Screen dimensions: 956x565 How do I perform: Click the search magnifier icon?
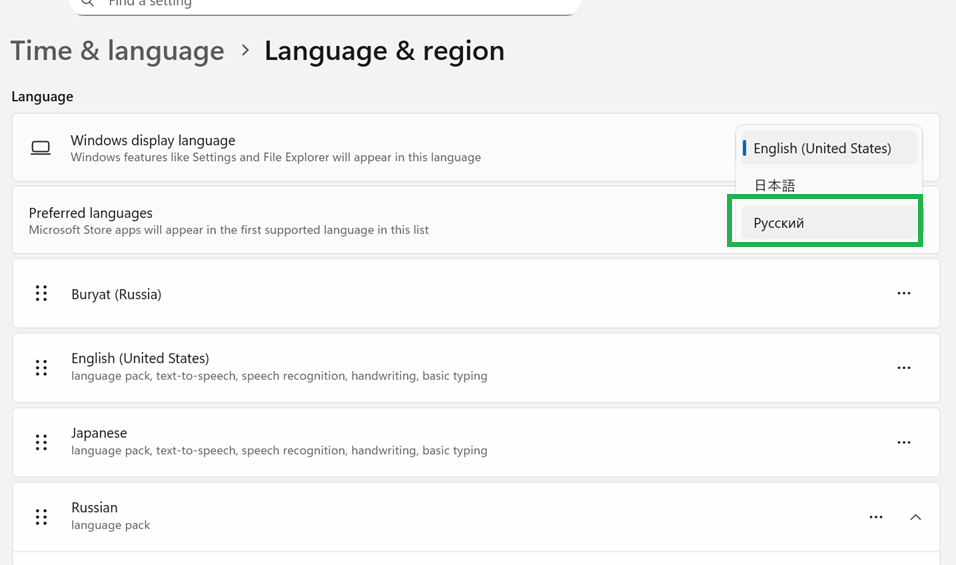click(88, 2)
